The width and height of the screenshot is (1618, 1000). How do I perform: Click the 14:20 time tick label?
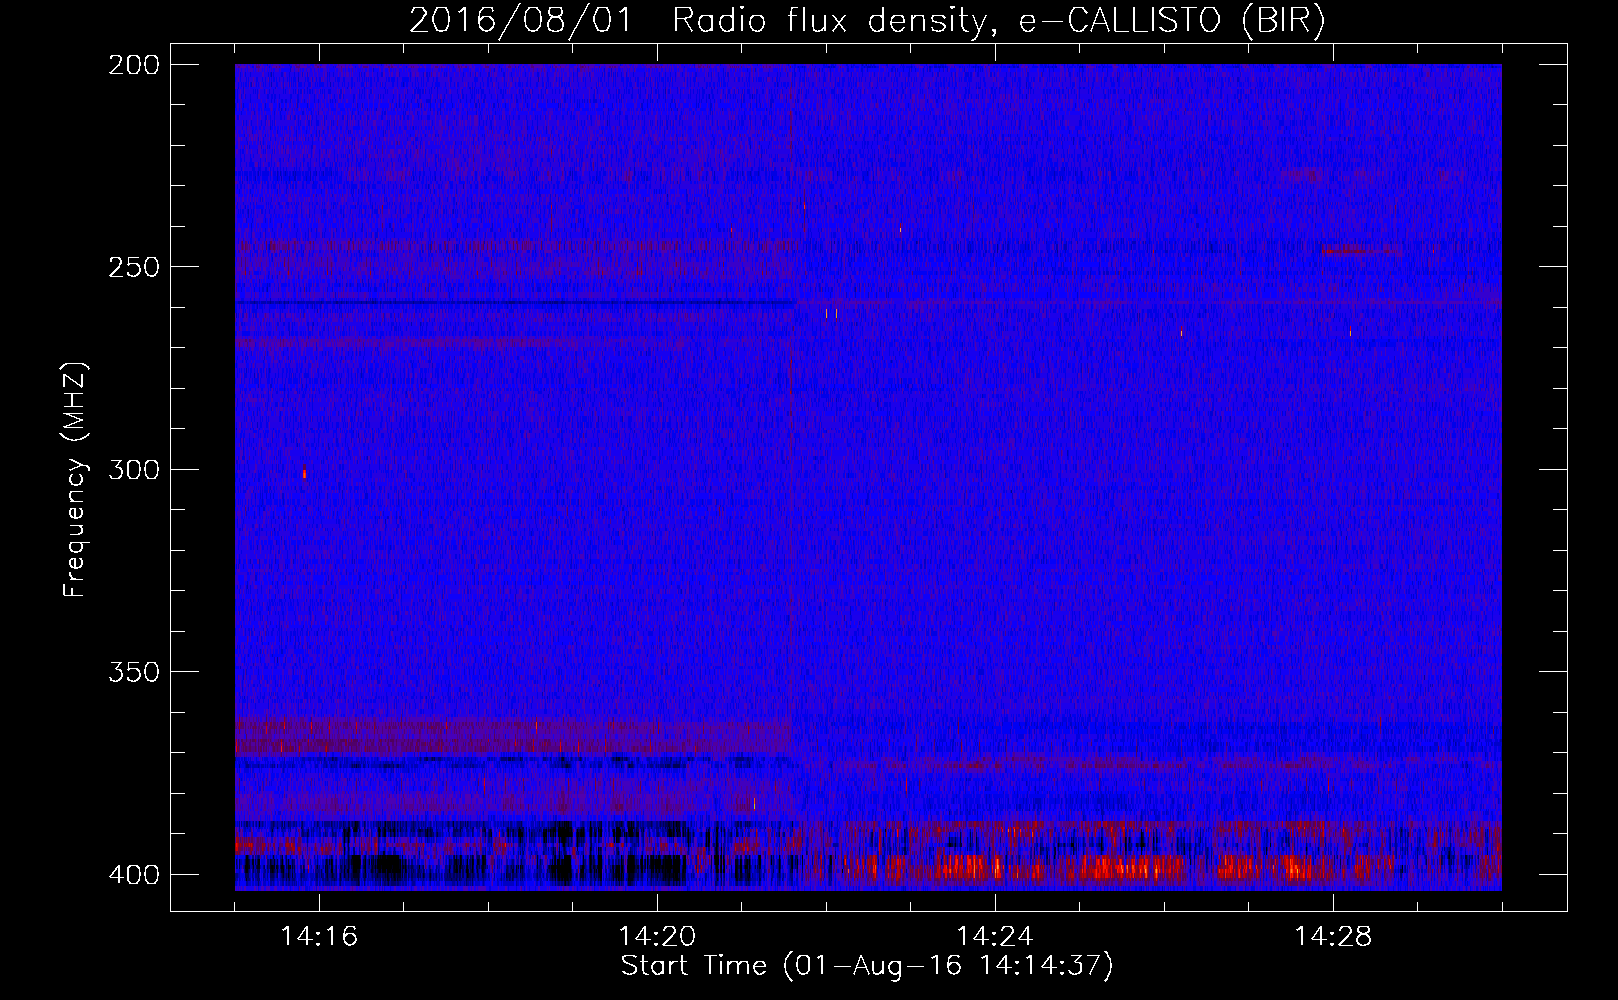click(x=657, y=937)
